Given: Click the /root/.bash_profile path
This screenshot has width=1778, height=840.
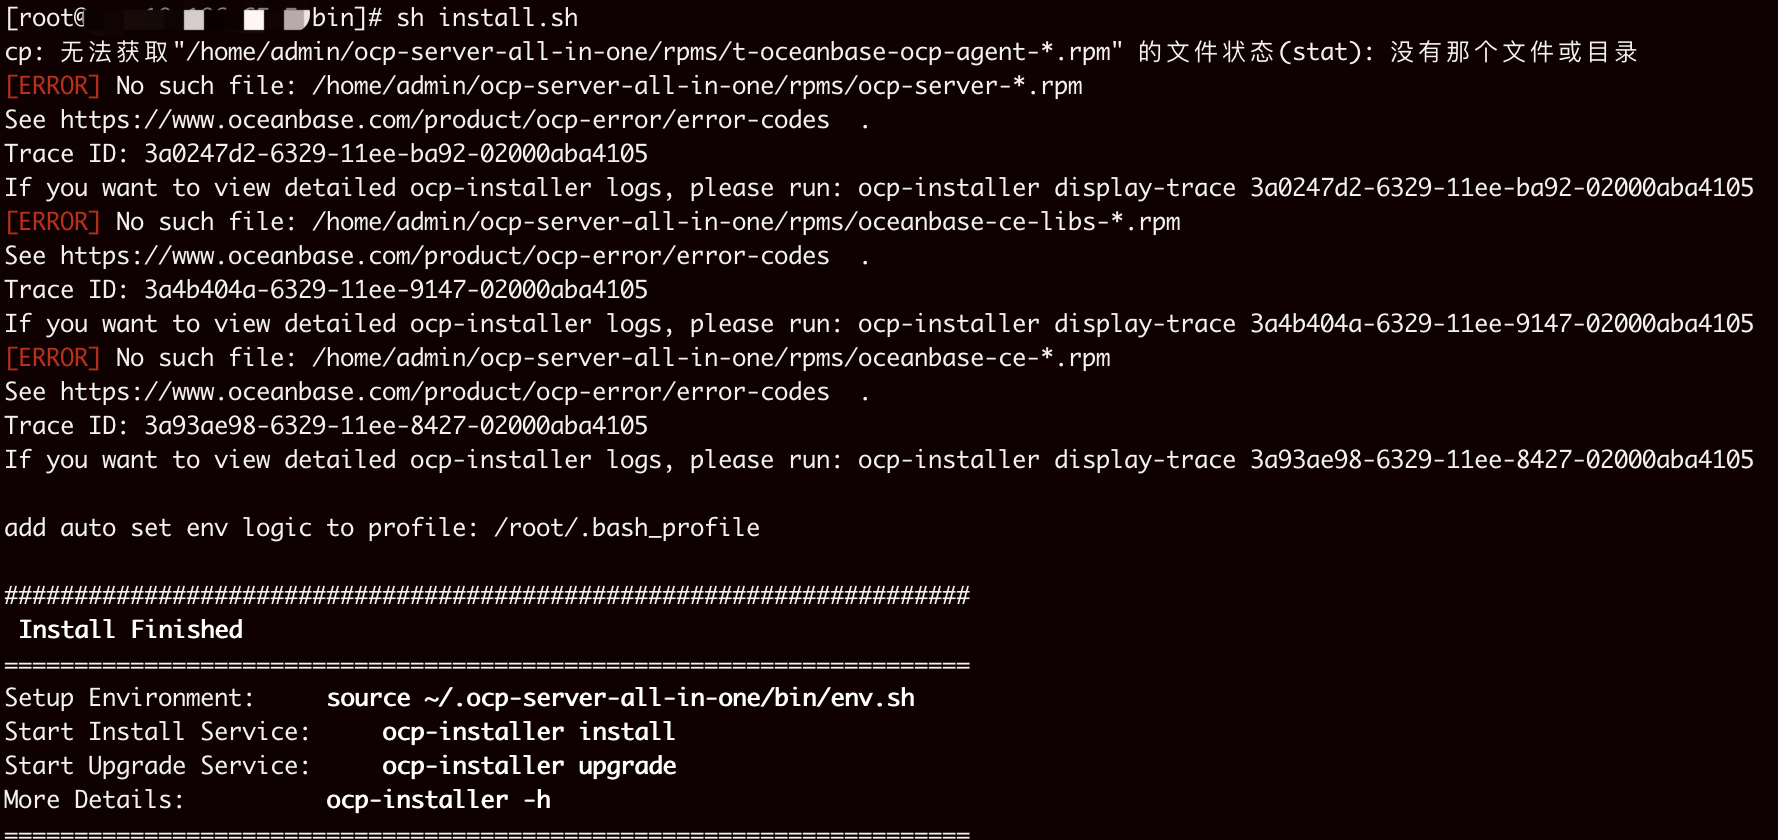Looking at the screenshot, I should (x=627, y=528).
